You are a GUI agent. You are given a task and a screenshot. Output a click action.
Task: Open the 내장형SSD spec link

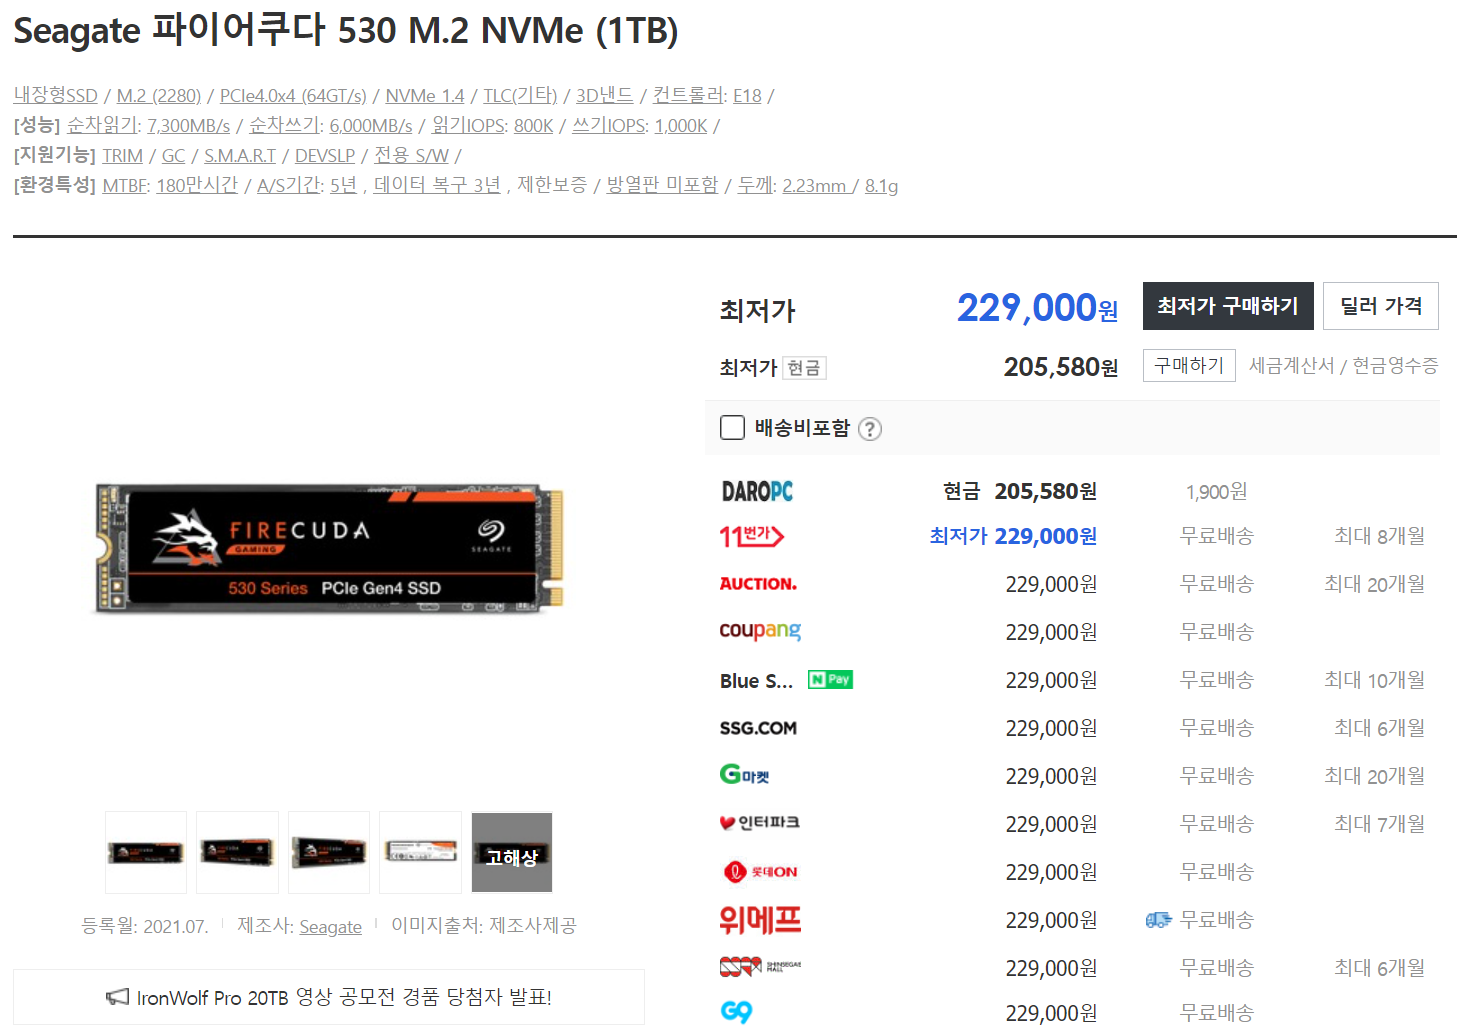point(55,95)
